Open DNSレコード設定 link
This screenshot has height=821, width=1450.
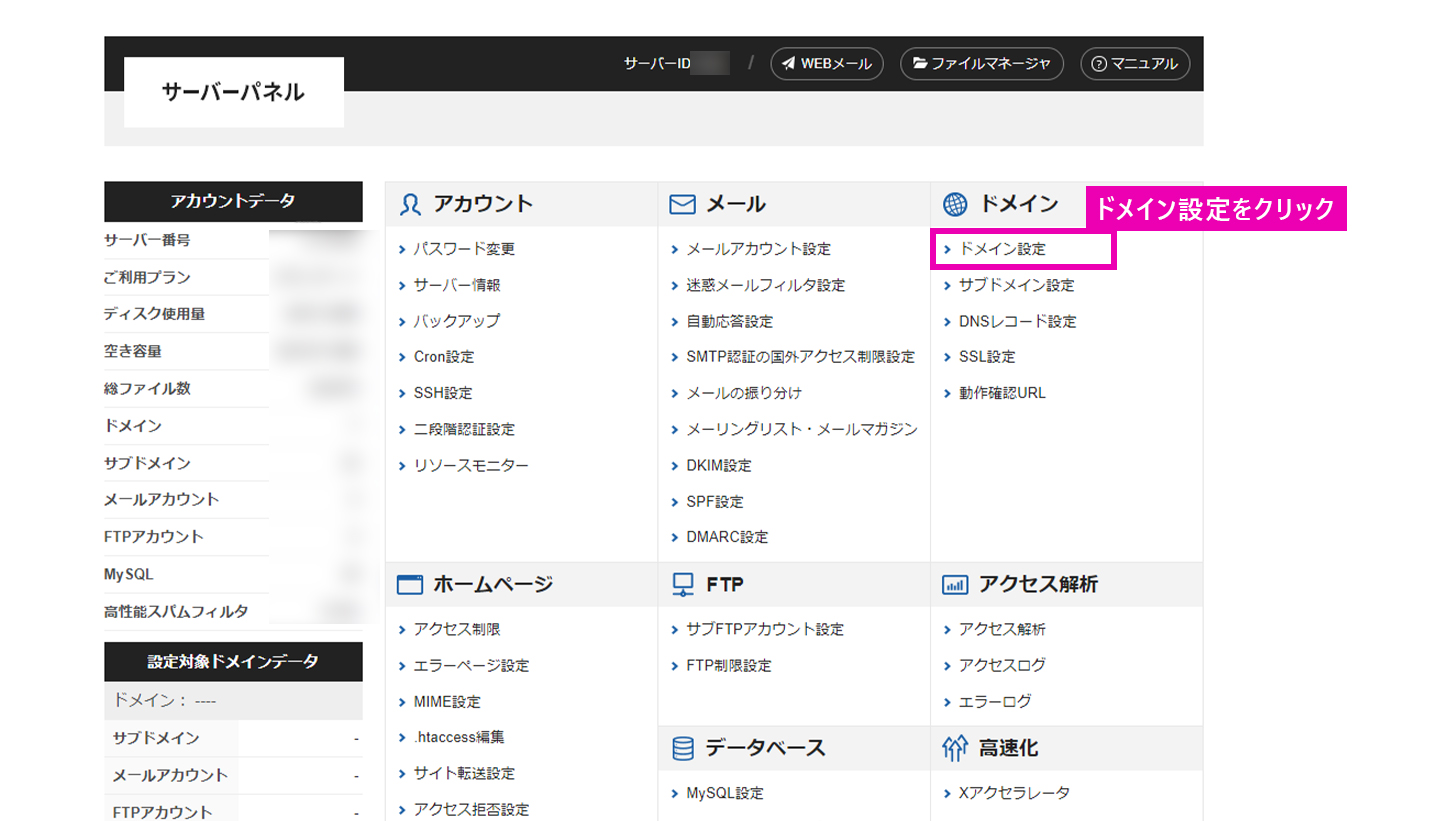pos(1017,321)
